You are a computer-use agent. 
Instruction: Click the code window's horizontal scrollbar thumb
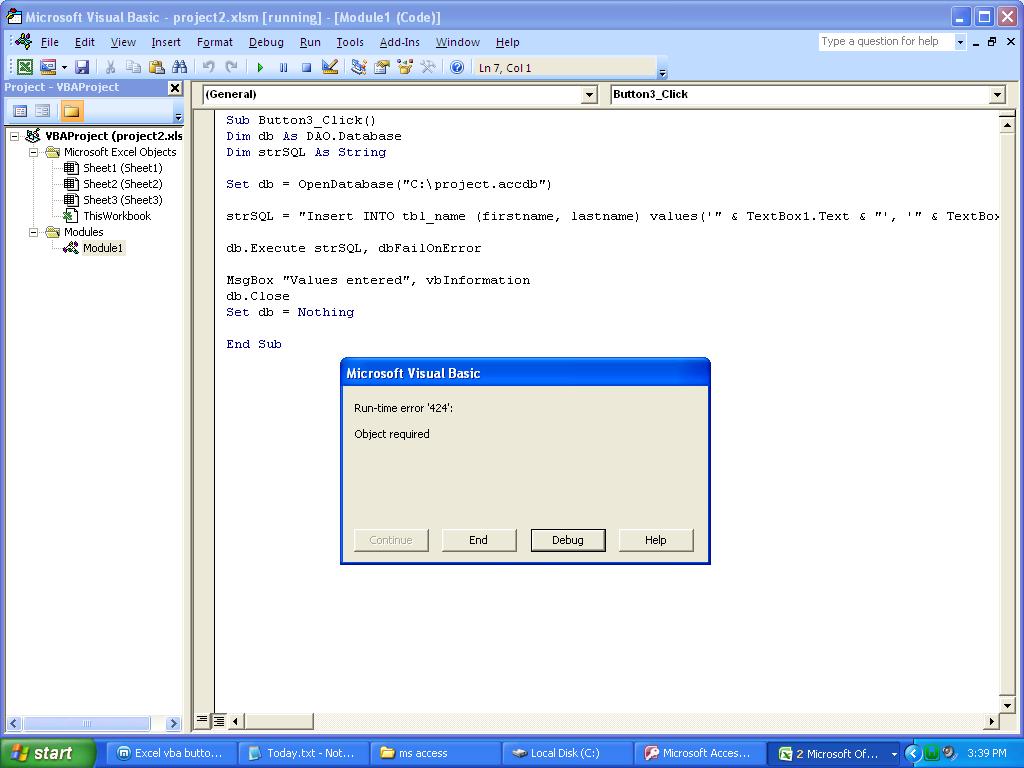tap(279, 721)
